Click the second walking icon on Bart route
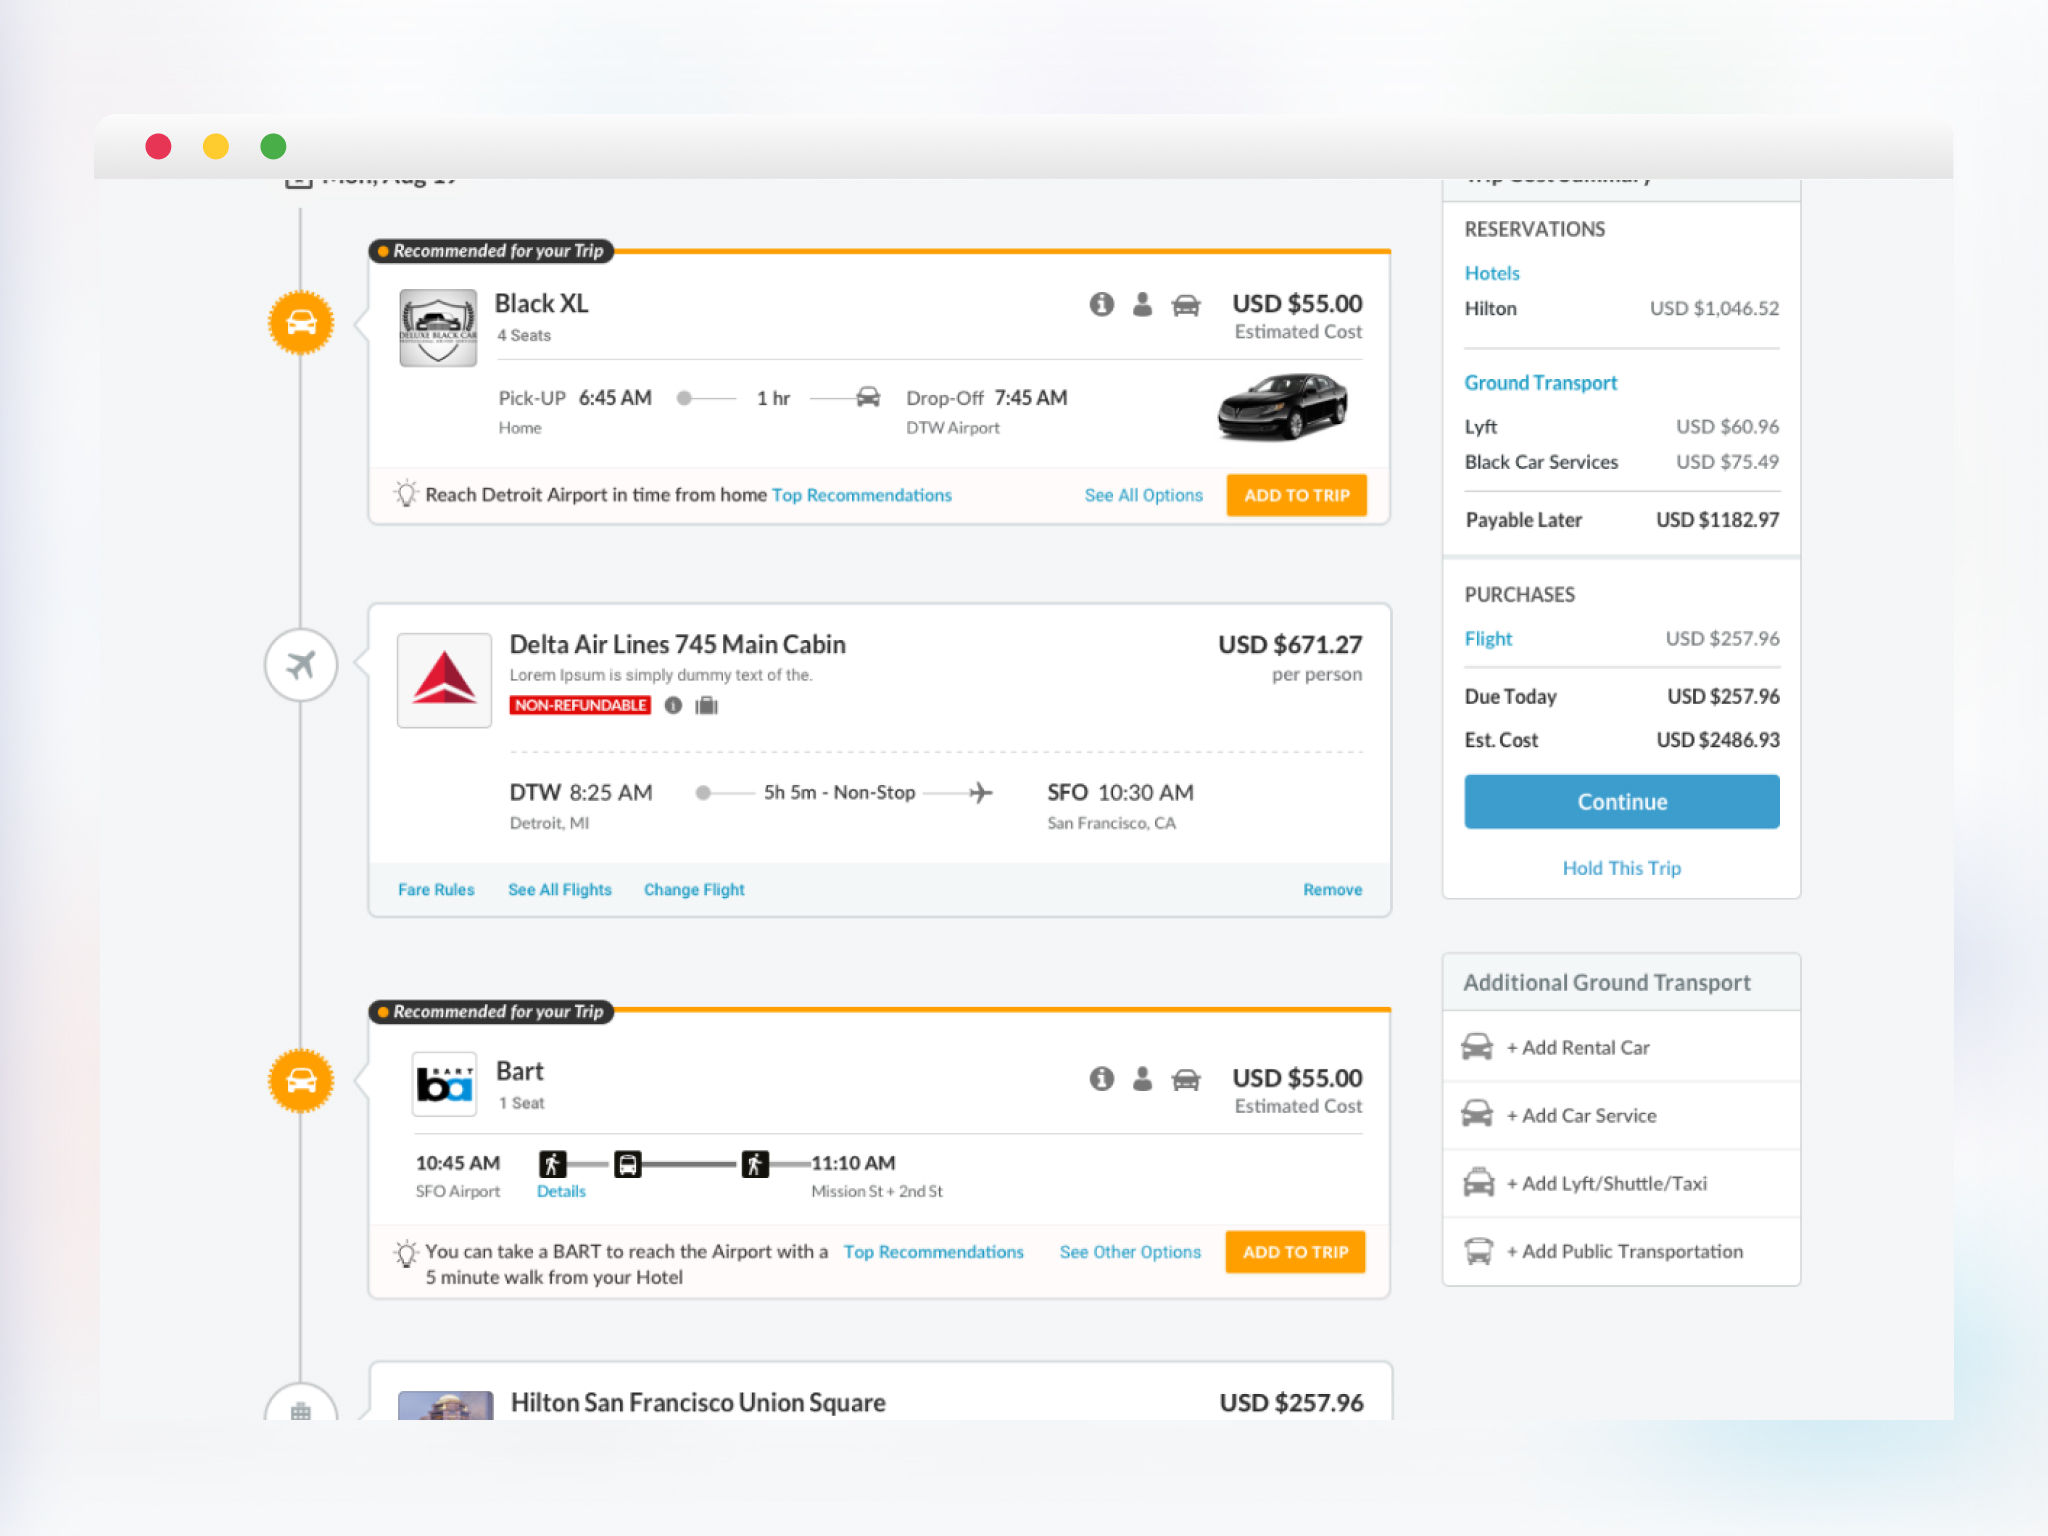 point(755,1164)
